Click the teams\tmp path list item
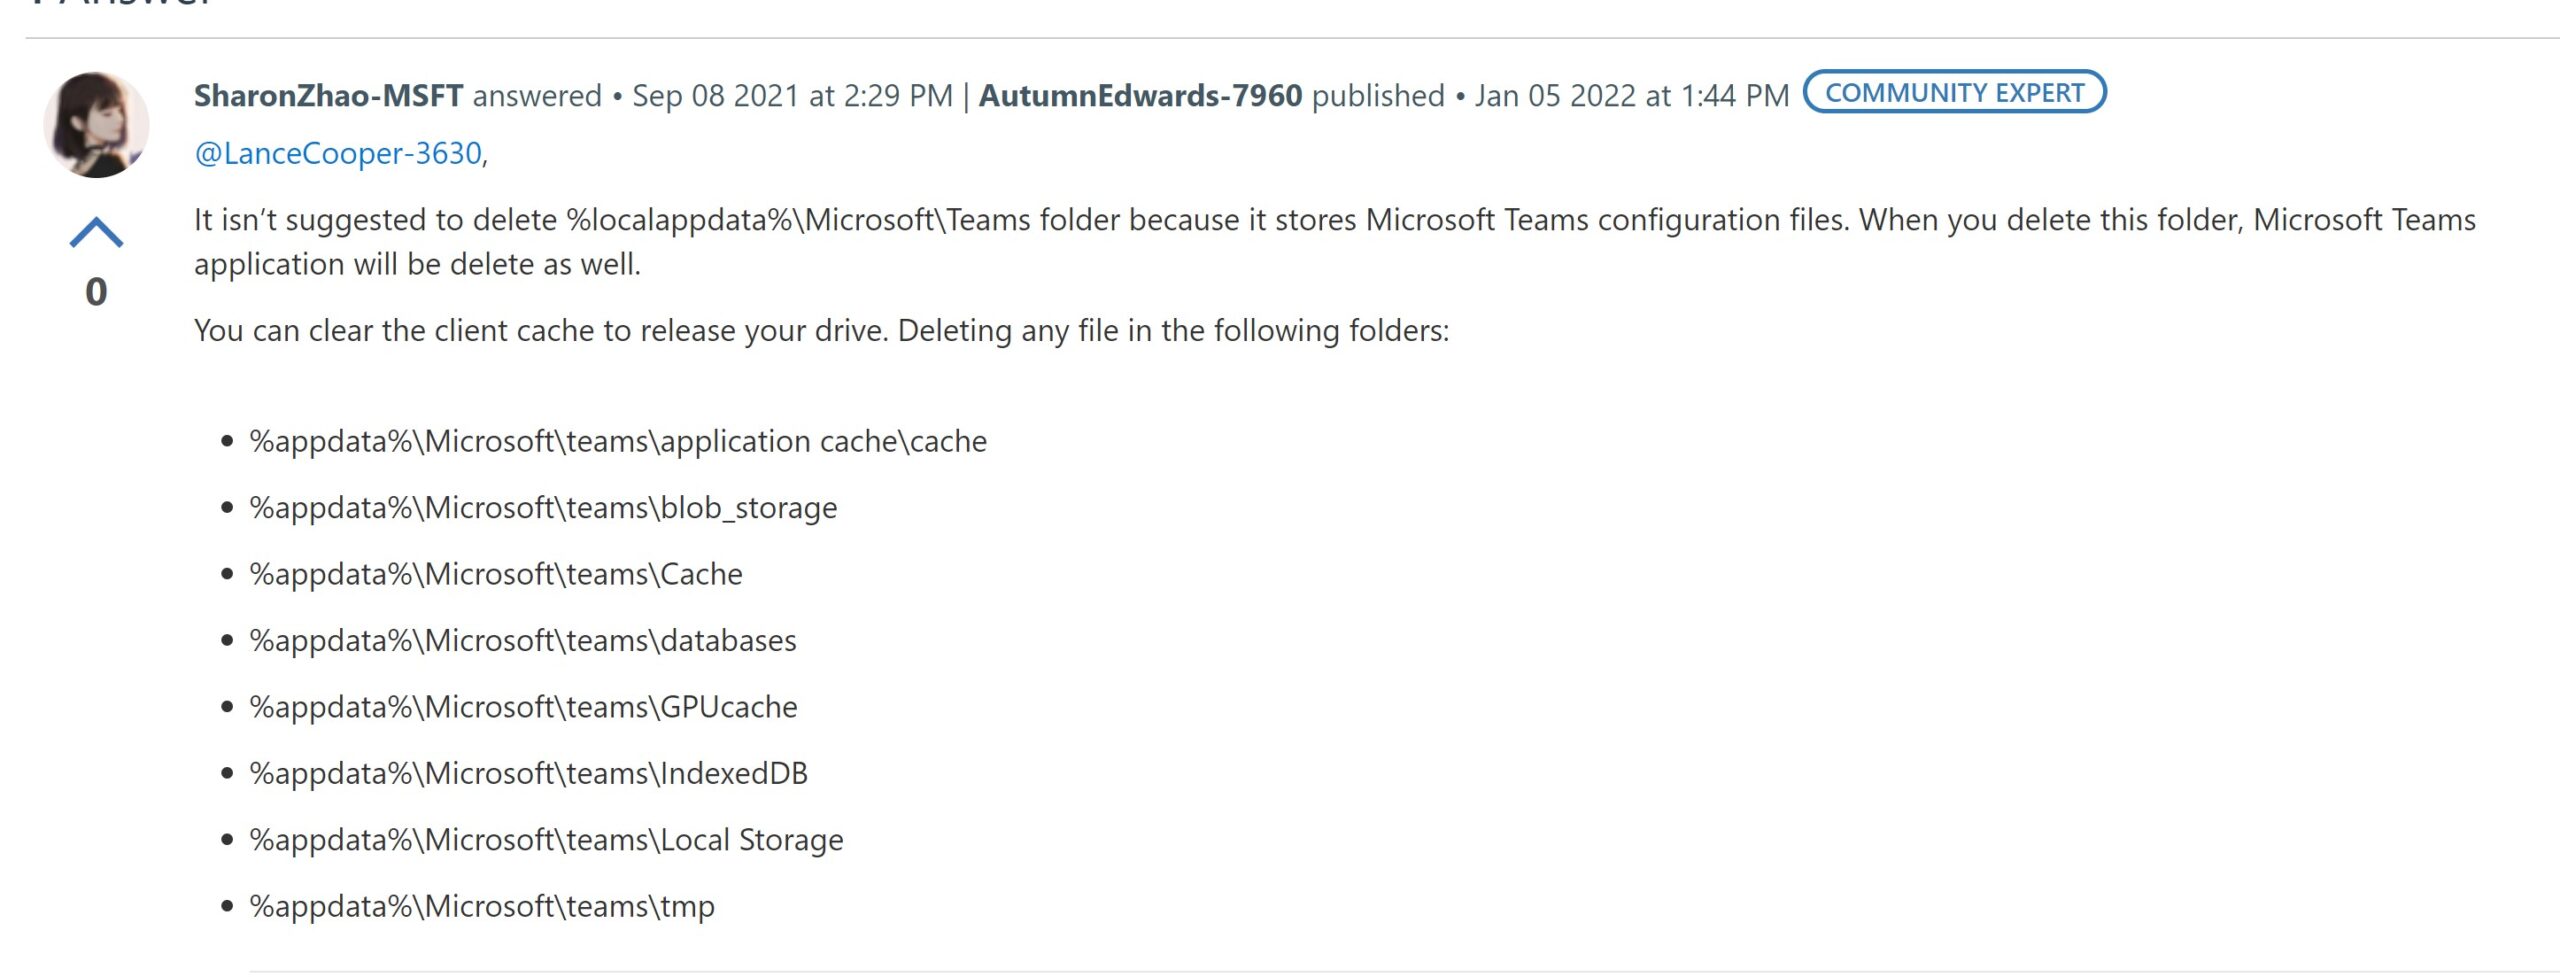Image resolution: width=2560 pixels, height=977 pixels. [x=482, y=907]
